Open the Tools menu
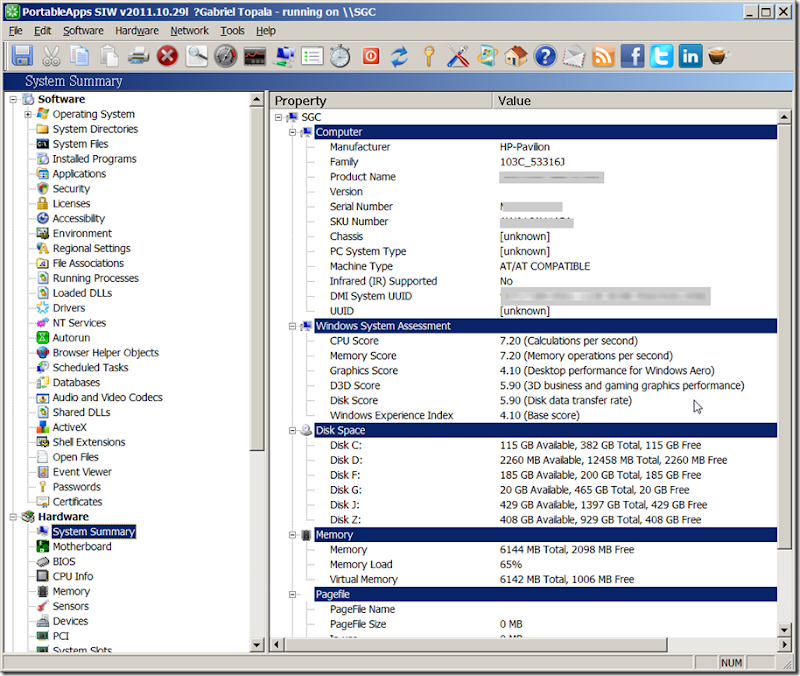Screen dimensions: 800x676 tap(232, 31)
